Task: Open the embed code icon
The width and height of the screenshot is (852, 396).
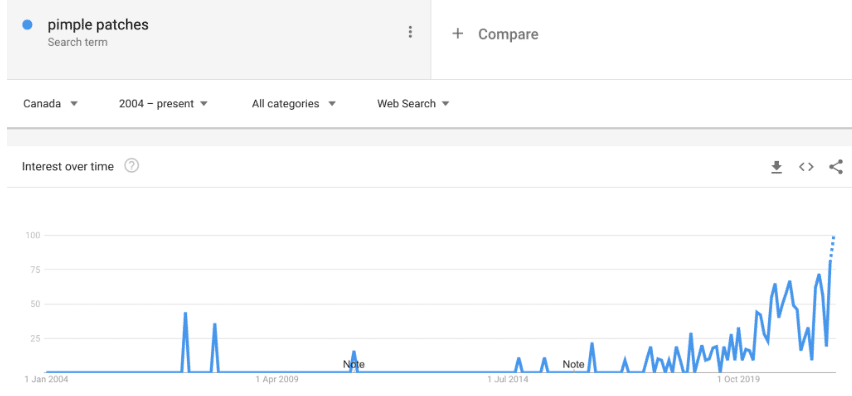Action: click(x=806, y=167)
